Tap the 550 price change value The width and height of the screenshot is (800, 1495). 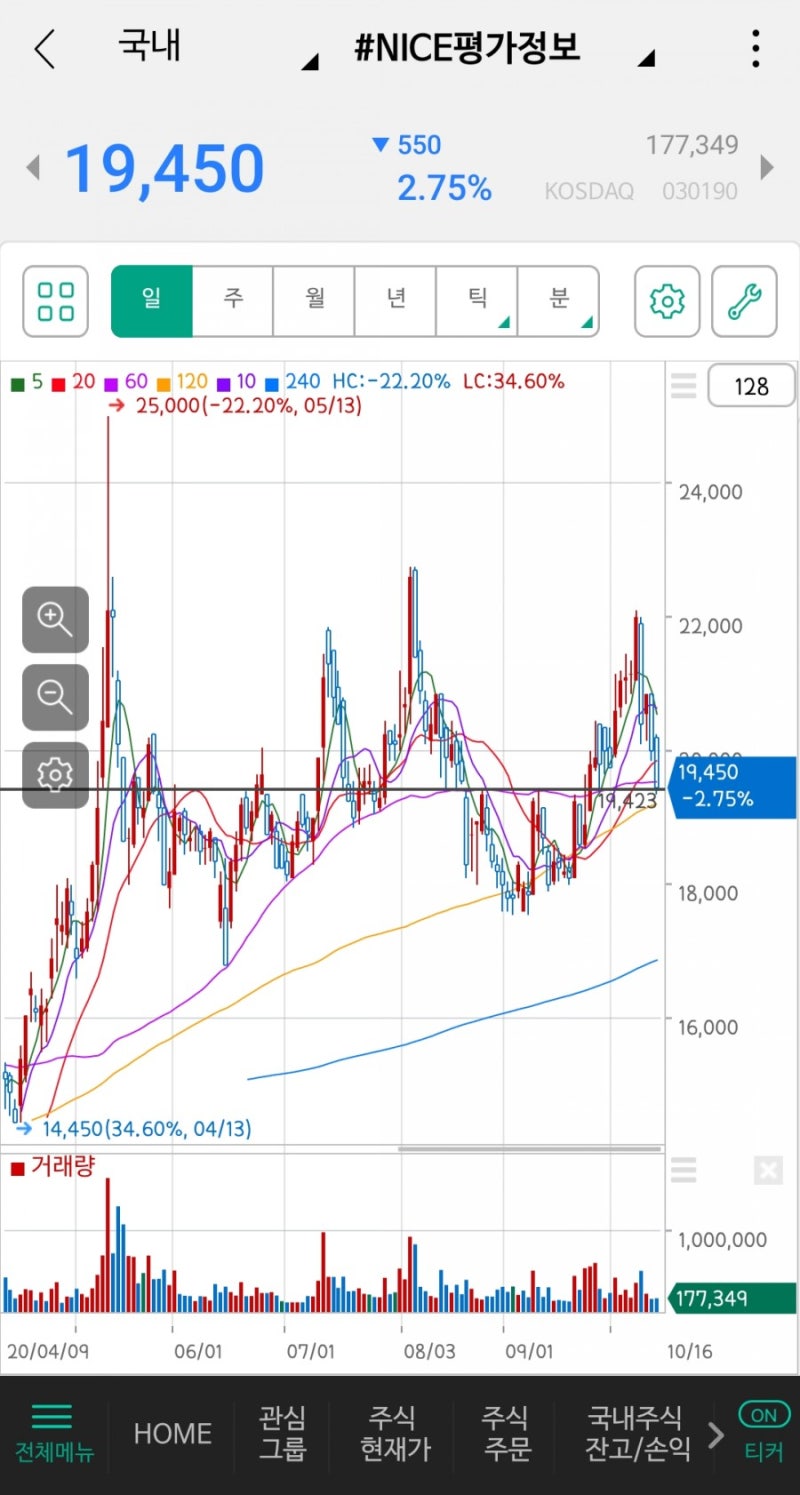[x=419, y=145]
